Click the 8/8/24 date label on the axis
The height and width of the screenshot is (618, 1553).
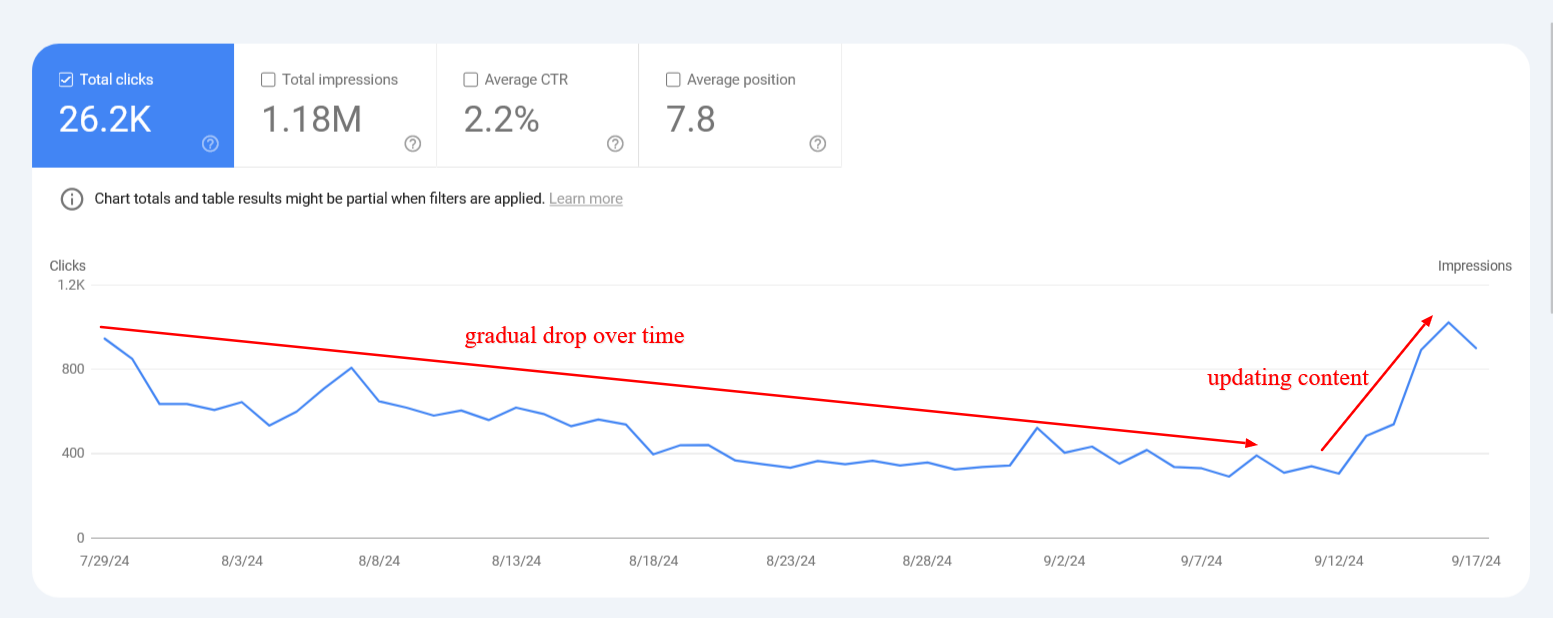[x=378, y=561]
